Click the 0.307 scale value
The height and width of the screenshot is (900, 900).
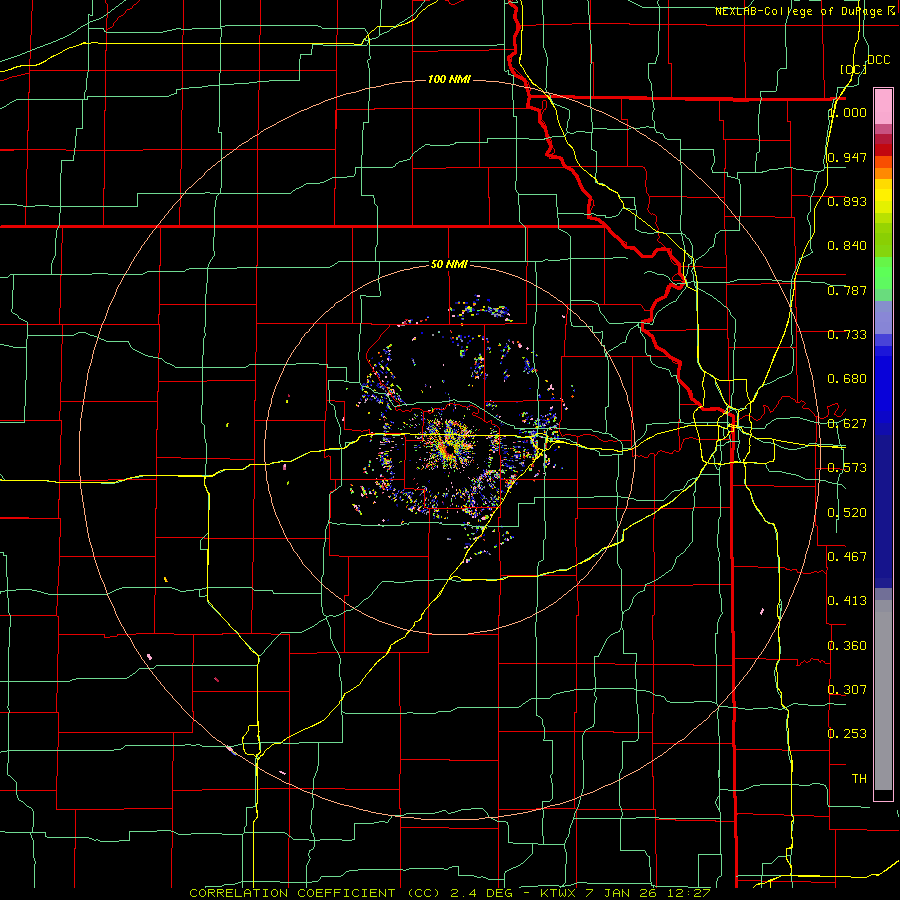pos(847,690)
